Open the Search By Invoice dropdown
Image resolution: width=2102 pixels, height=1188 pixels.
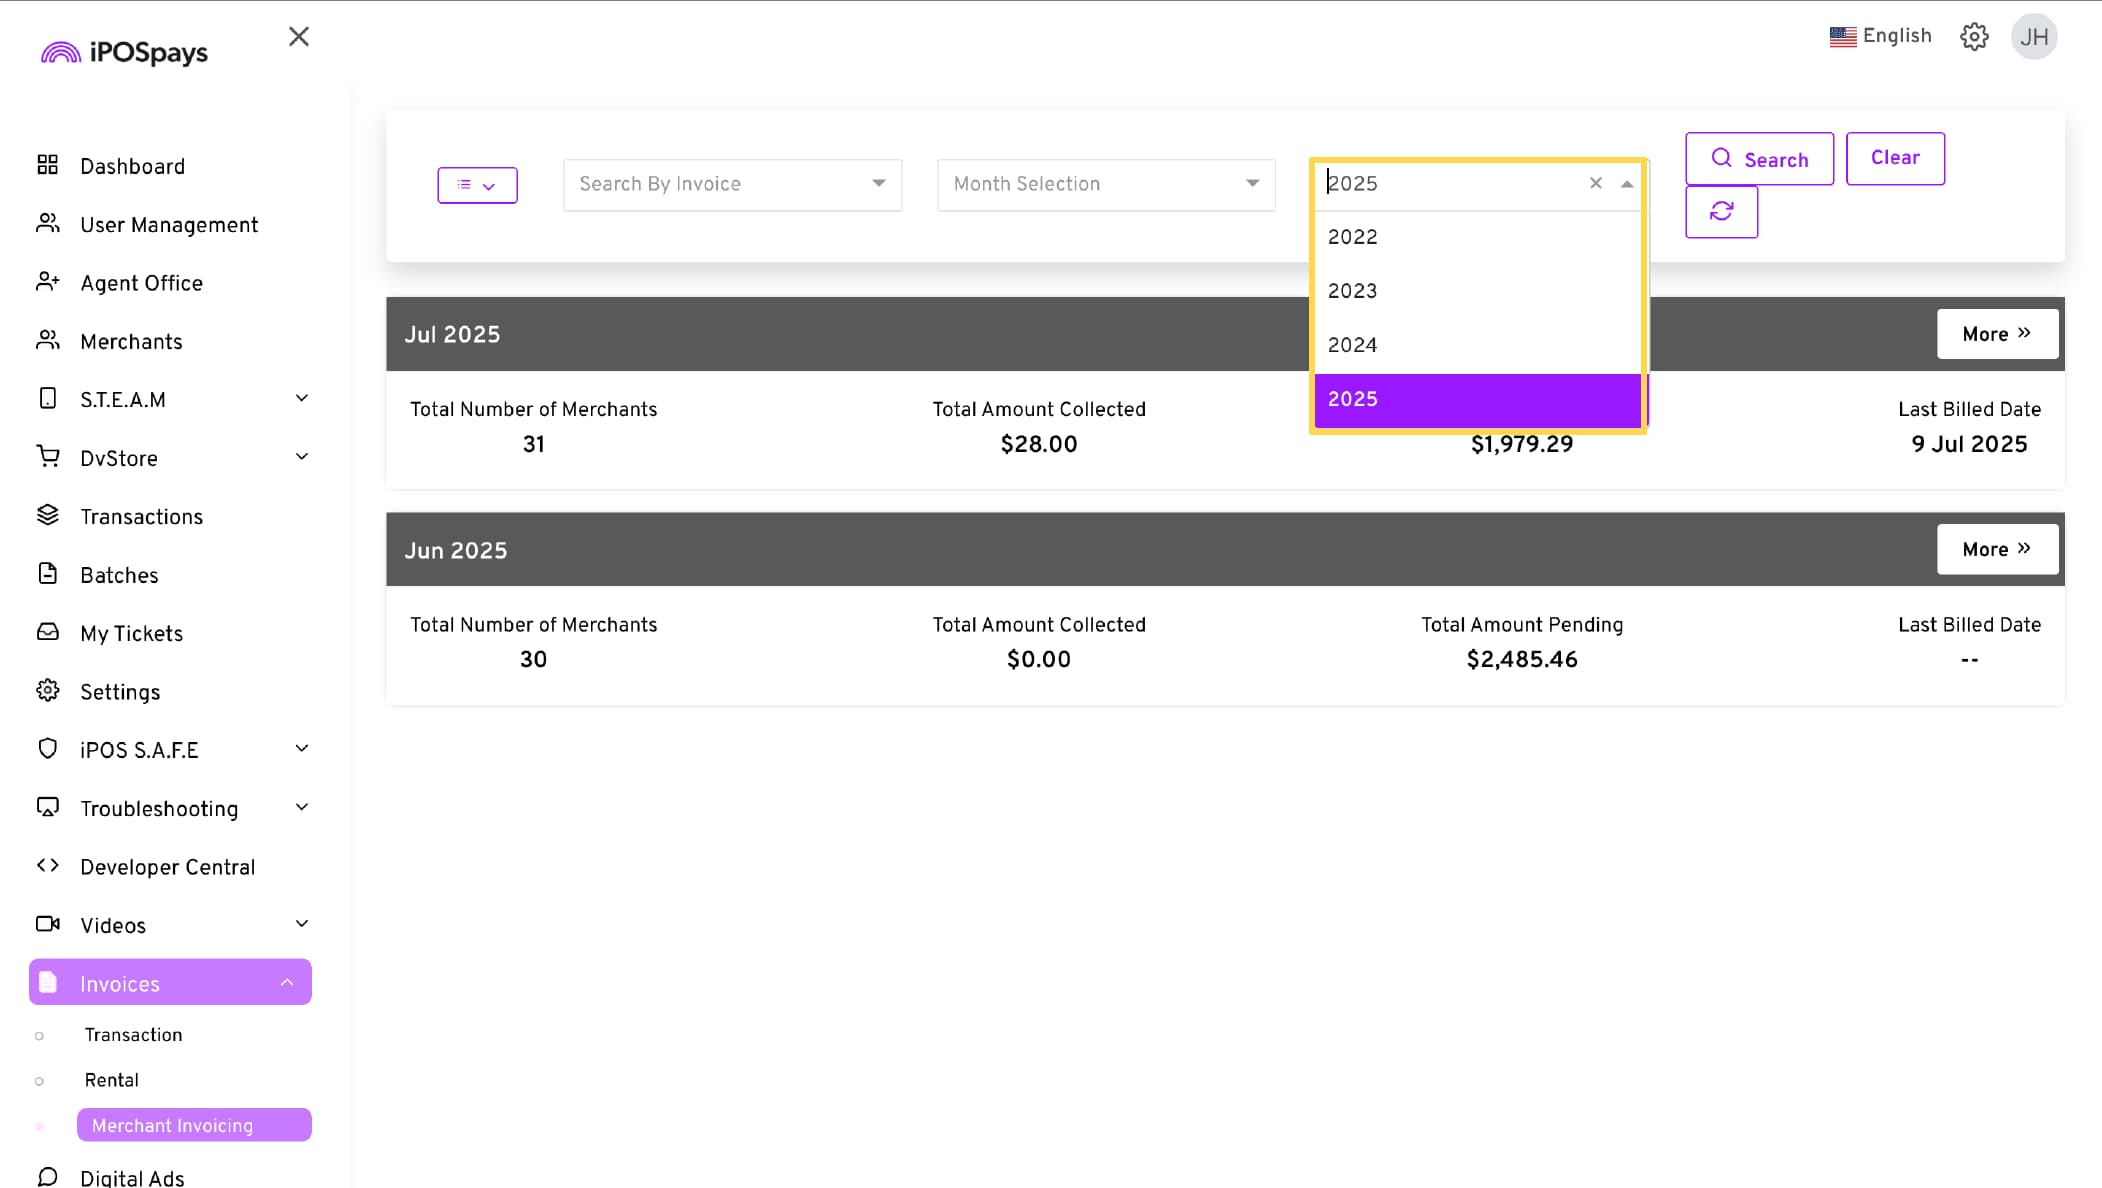[731, 184]
